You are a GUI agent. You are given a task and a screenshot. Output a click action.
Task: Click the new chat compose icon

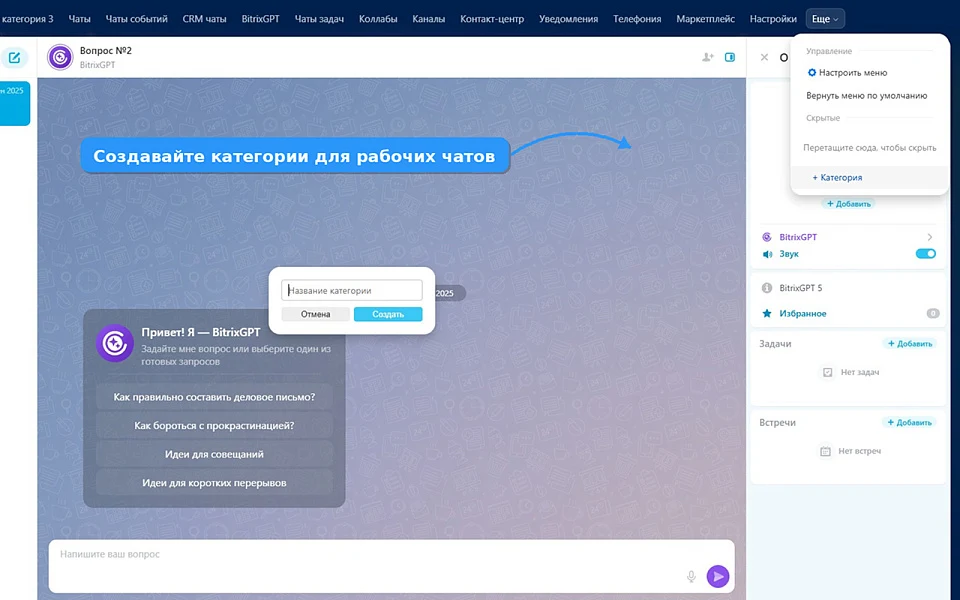tap(14, 58)
